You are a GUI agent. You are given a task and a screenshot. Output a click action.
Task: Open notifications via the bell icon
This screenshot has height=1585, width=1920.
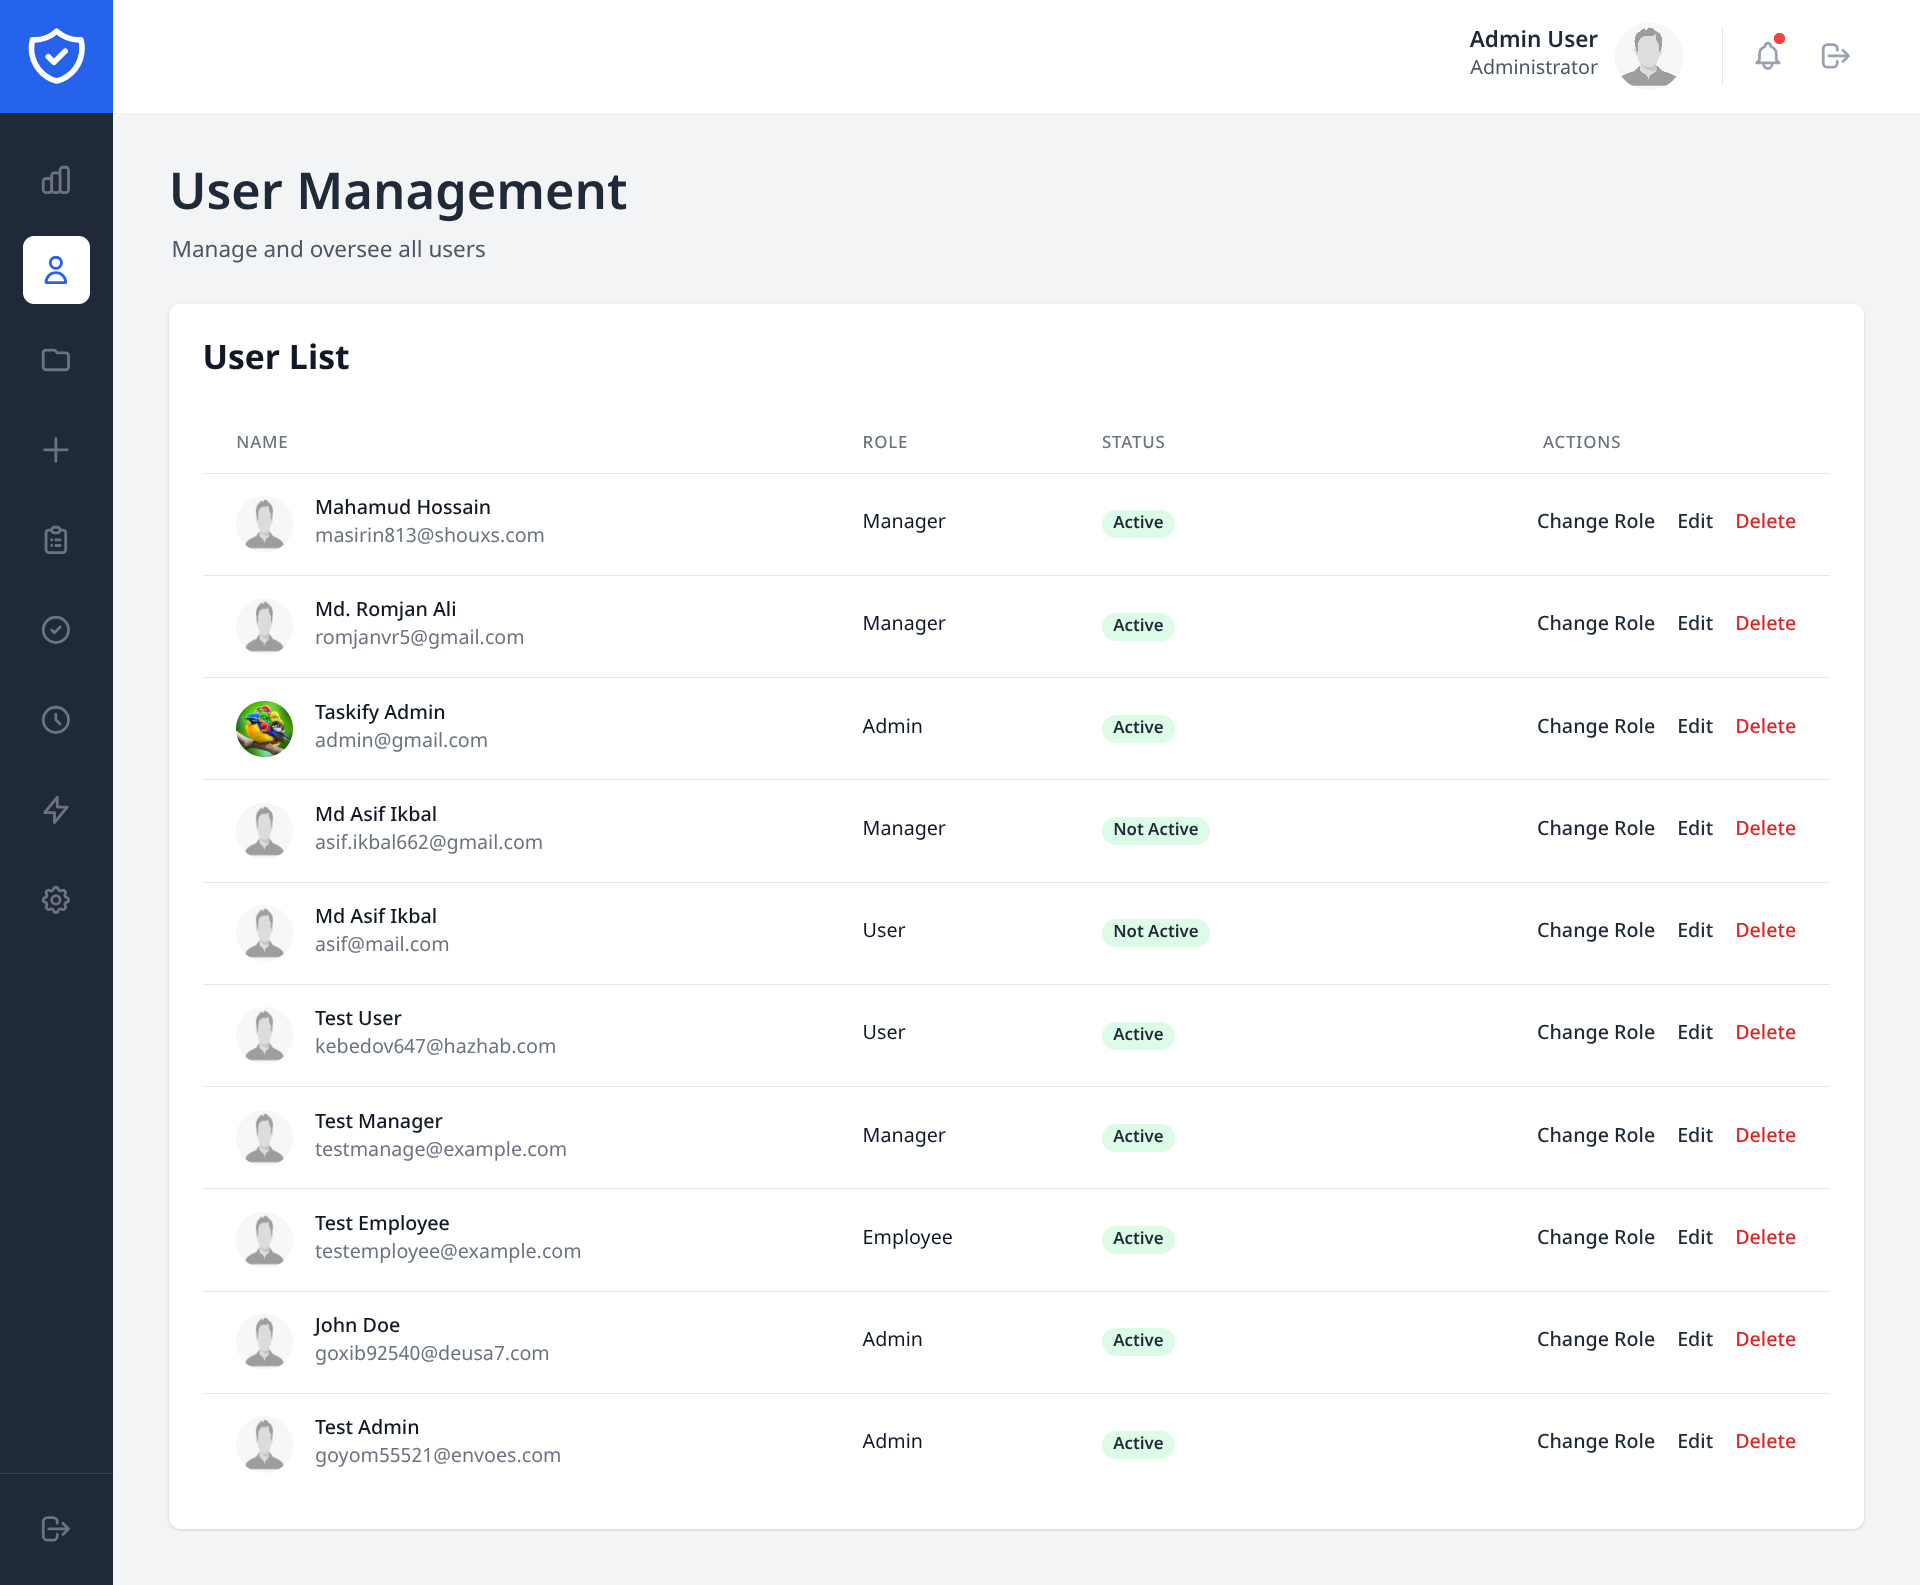point(1768,56)
